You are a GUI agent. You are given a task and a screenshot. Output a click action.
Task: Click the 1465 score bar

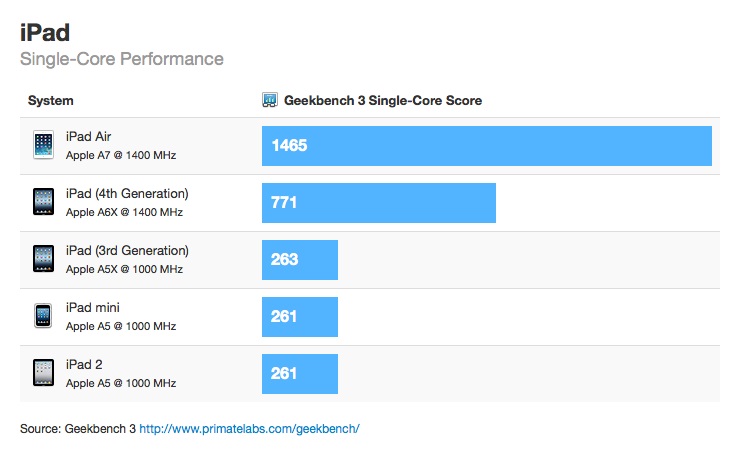[x=486, y=145]
